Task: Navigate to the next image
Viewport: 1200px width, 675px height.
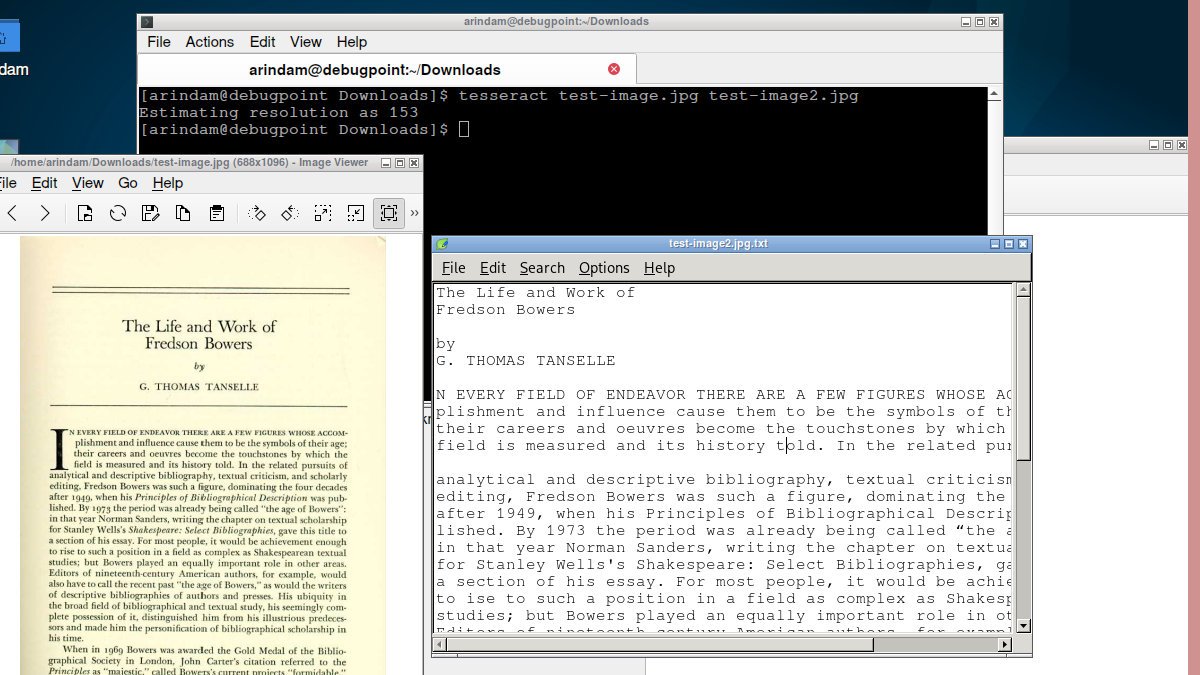Action: pos(47,212)
